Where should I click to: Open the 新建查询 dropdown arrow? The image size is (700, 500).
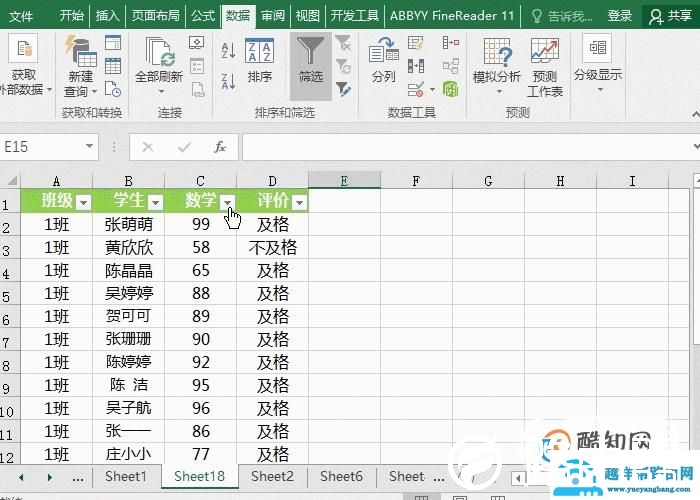coord(94,92)
